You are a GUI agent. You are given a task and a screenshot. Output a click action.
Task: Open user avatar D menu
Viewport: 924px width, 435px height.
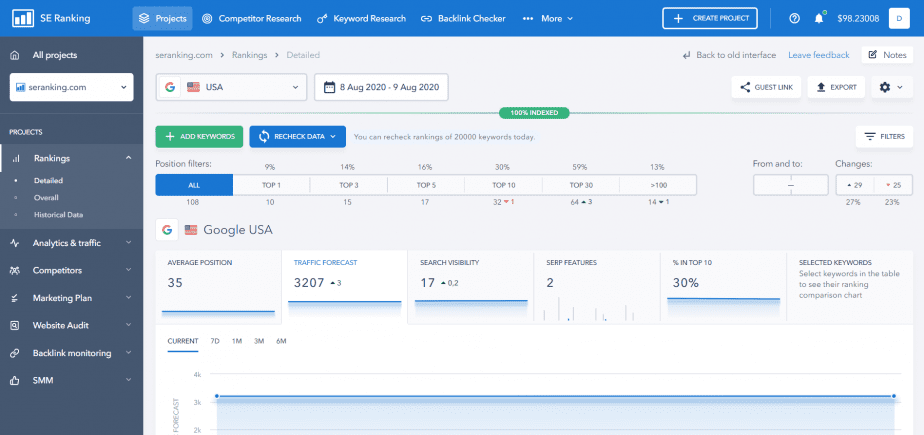(899, 18)
